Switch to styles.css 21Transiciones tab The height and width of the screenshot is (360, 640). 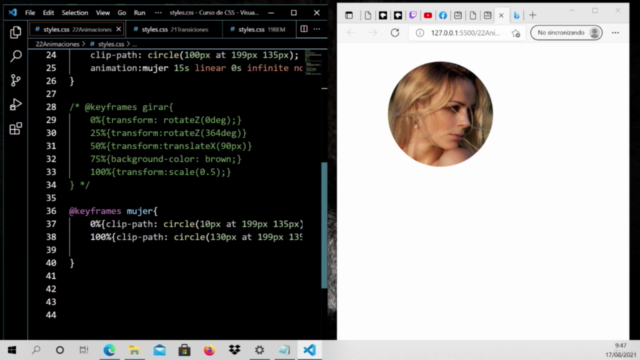(175, 29)
